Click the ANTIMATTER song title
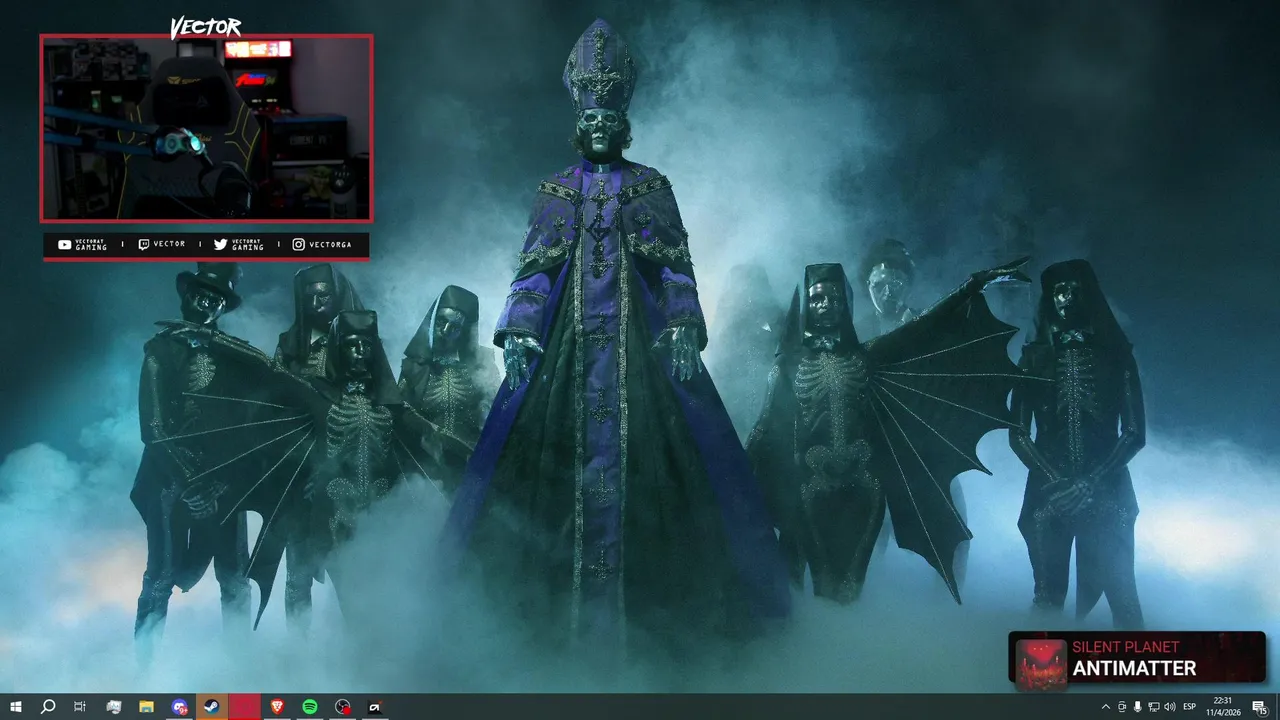Viewport: 1280px width, 720px height. (x=1134, y=669)
